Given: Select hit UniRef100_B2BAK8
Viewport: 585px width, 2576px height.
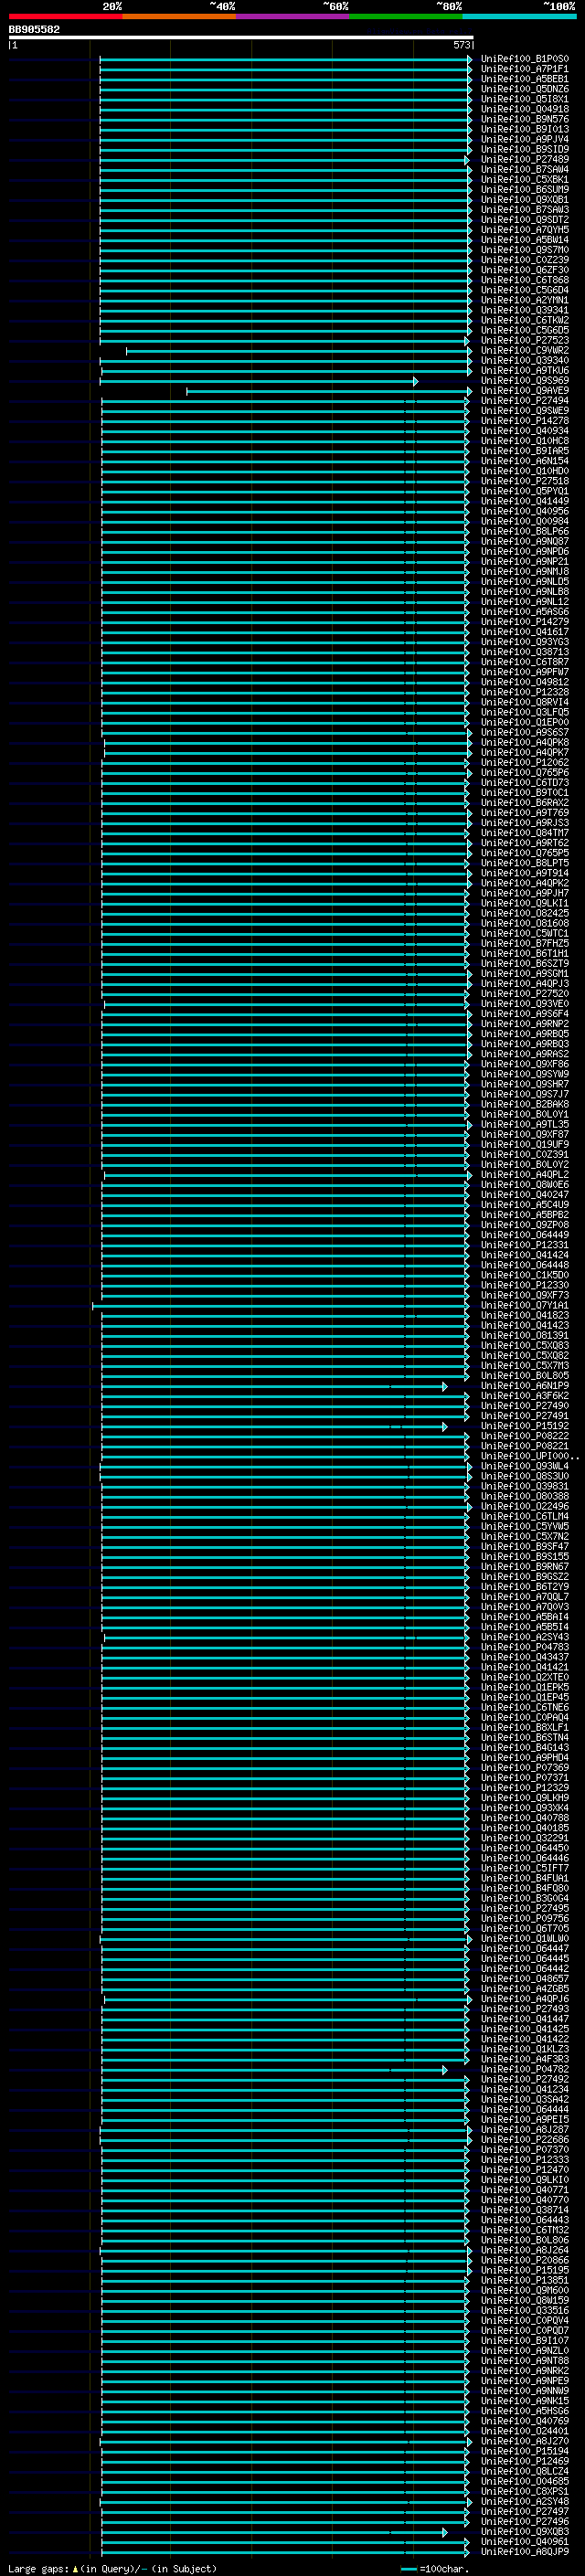Looking at the screenshot, I should (x=524, y=1104).
